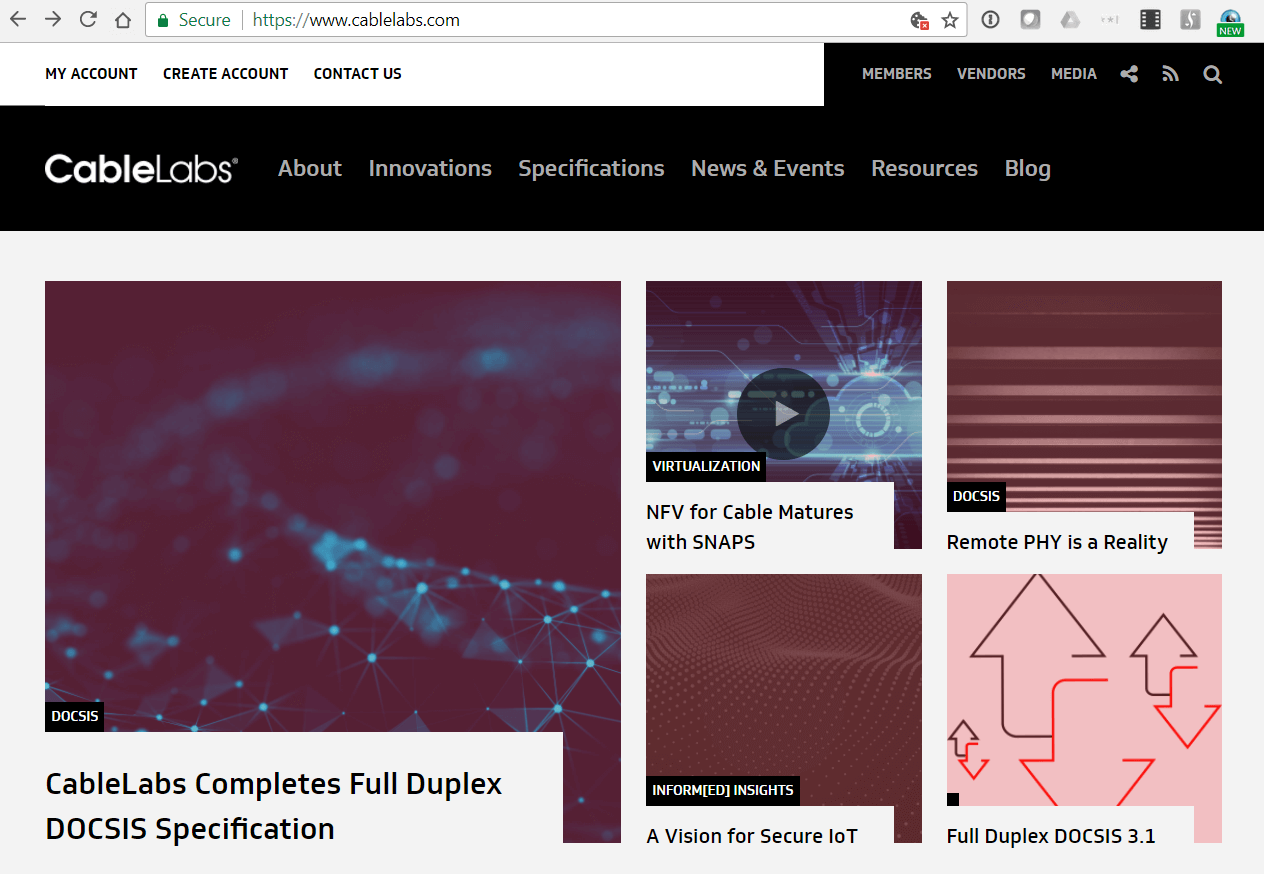This screenshot has width=1264, height=874.
Task: Click the film strip extension icon
Action: (x=1150, y=19)
